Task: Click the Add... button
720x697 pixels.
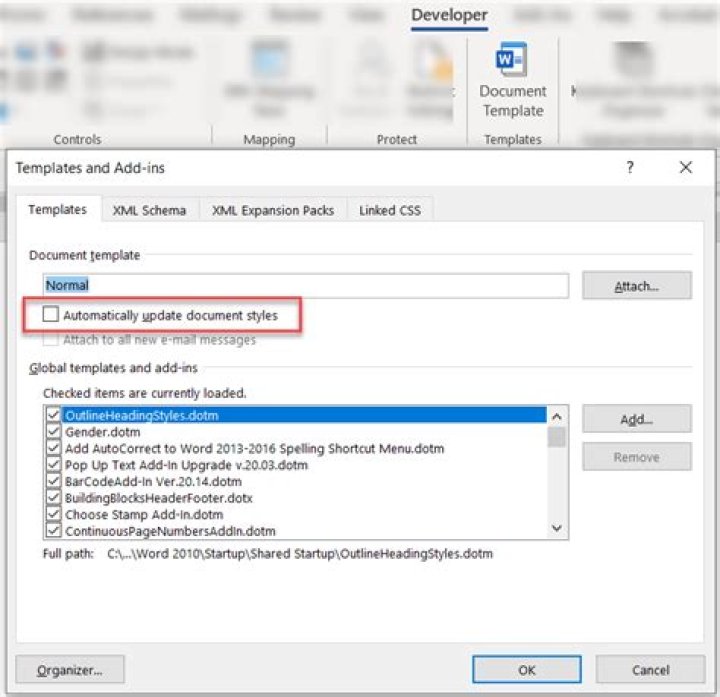Action: pyautogui.click(x=636, y=419)
